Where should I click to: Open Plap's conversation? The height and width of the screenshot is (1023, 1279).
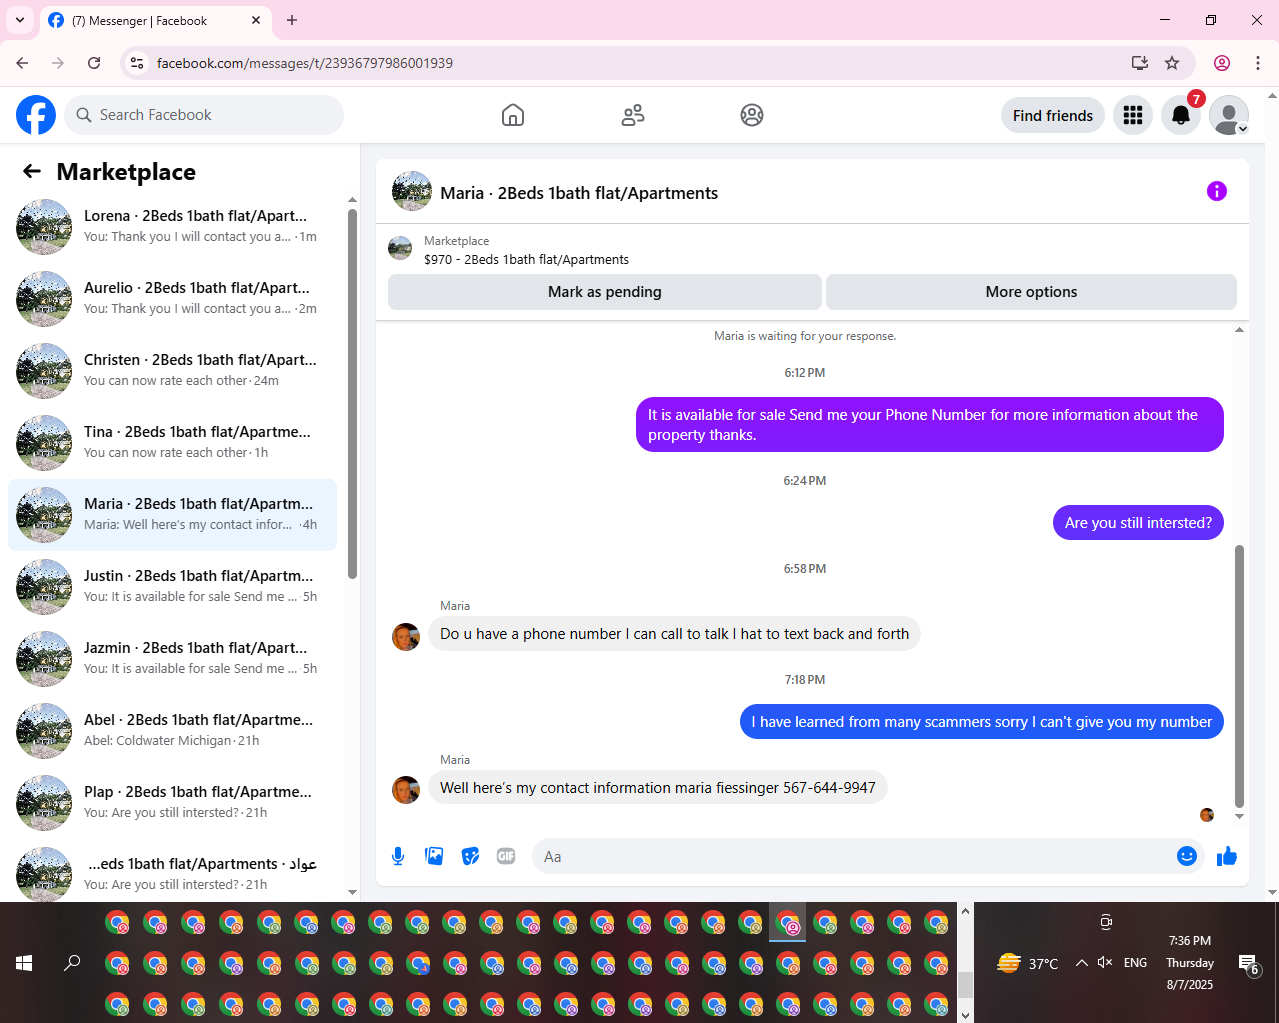pos(172,802)
